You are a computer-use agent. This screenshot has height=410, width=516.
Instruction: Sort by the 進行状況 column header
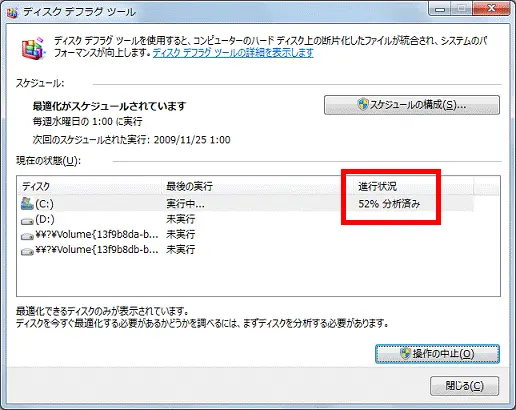(413, 186)
